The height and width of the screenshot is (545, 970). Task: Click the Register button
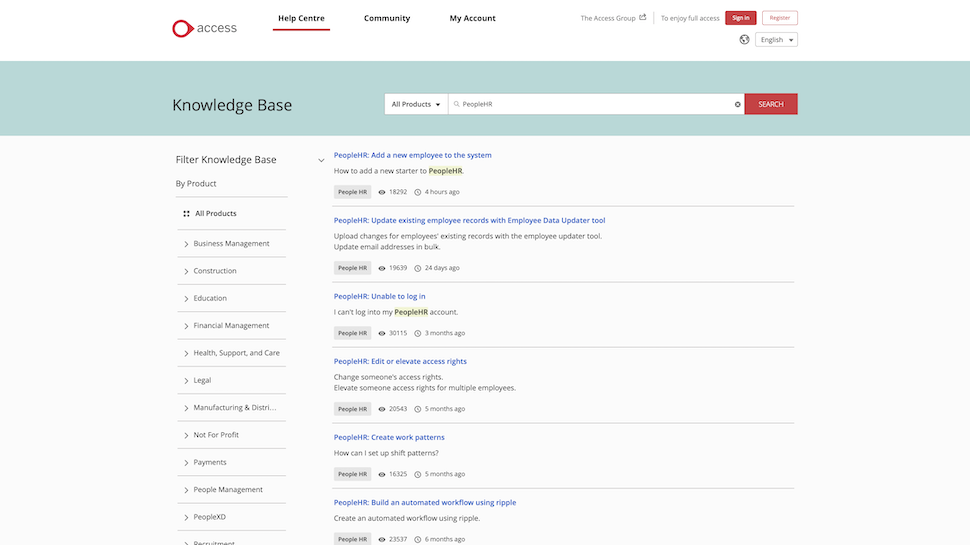pyautogui.click(x=779, y=18)
